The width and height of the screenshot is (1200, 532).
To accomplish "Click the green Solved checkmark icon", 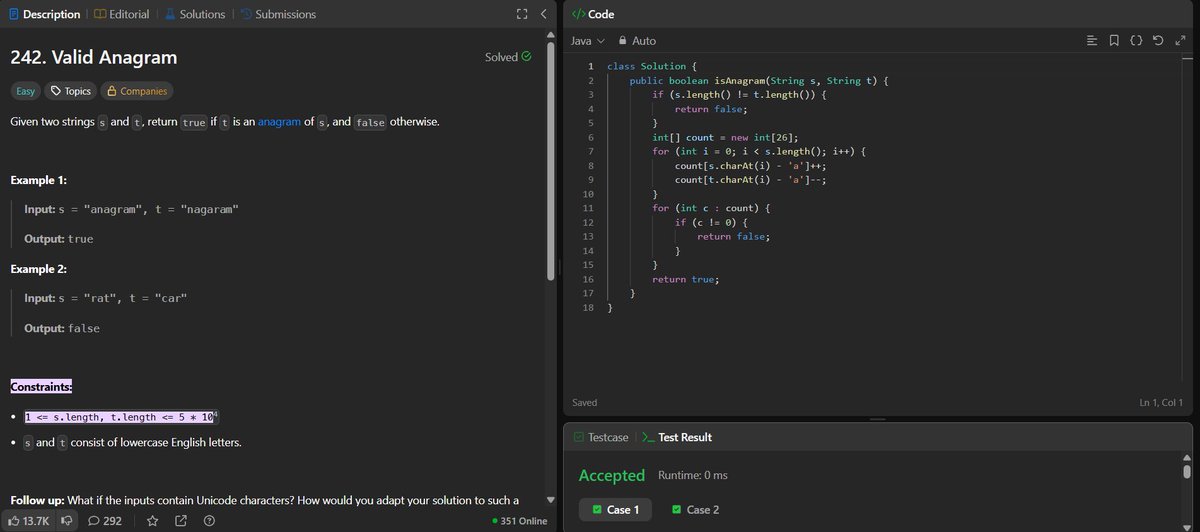I will pyautogui.click(x=527, y=57).
